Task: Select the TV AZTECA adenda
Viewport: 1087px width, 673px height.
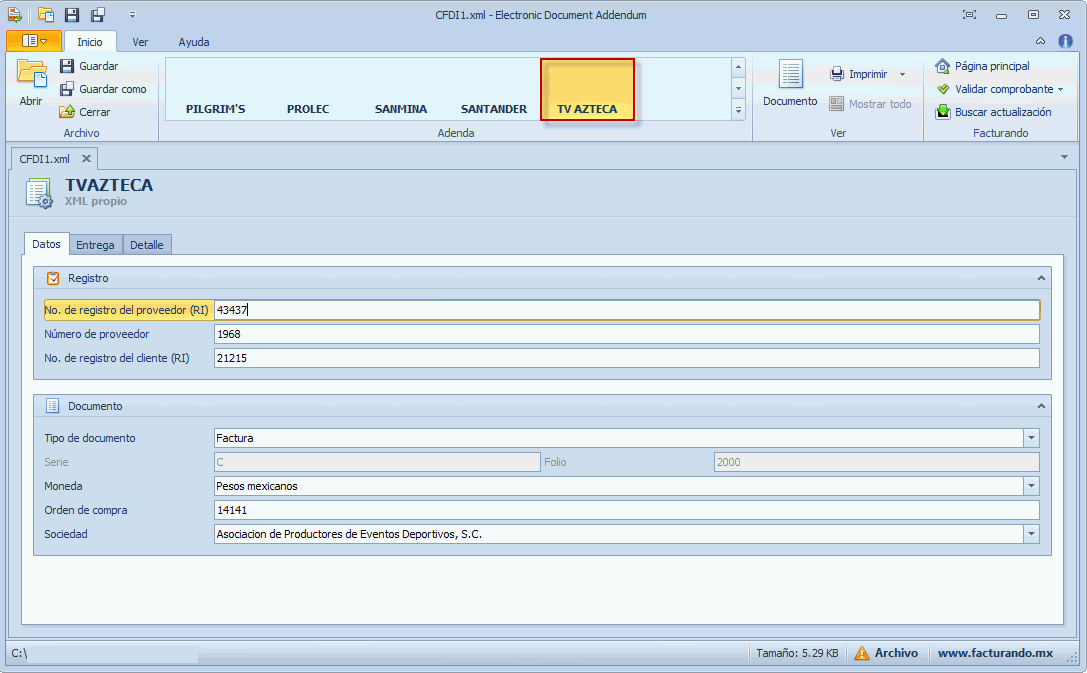Action: pyautogui.click(x=587, y=89)
